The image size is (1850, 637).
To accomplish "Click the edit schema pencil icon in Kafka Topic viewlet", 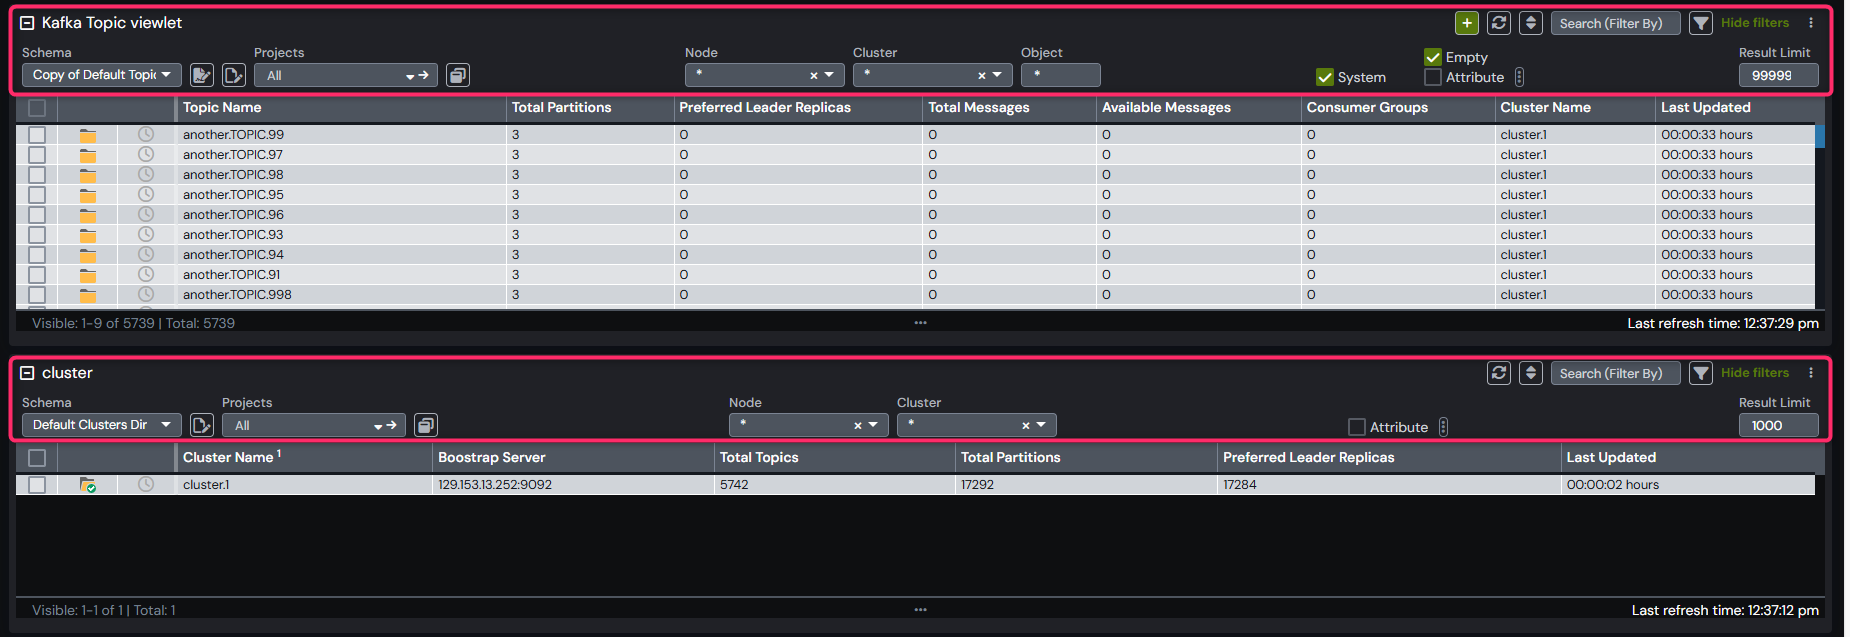I will [202, 75].
